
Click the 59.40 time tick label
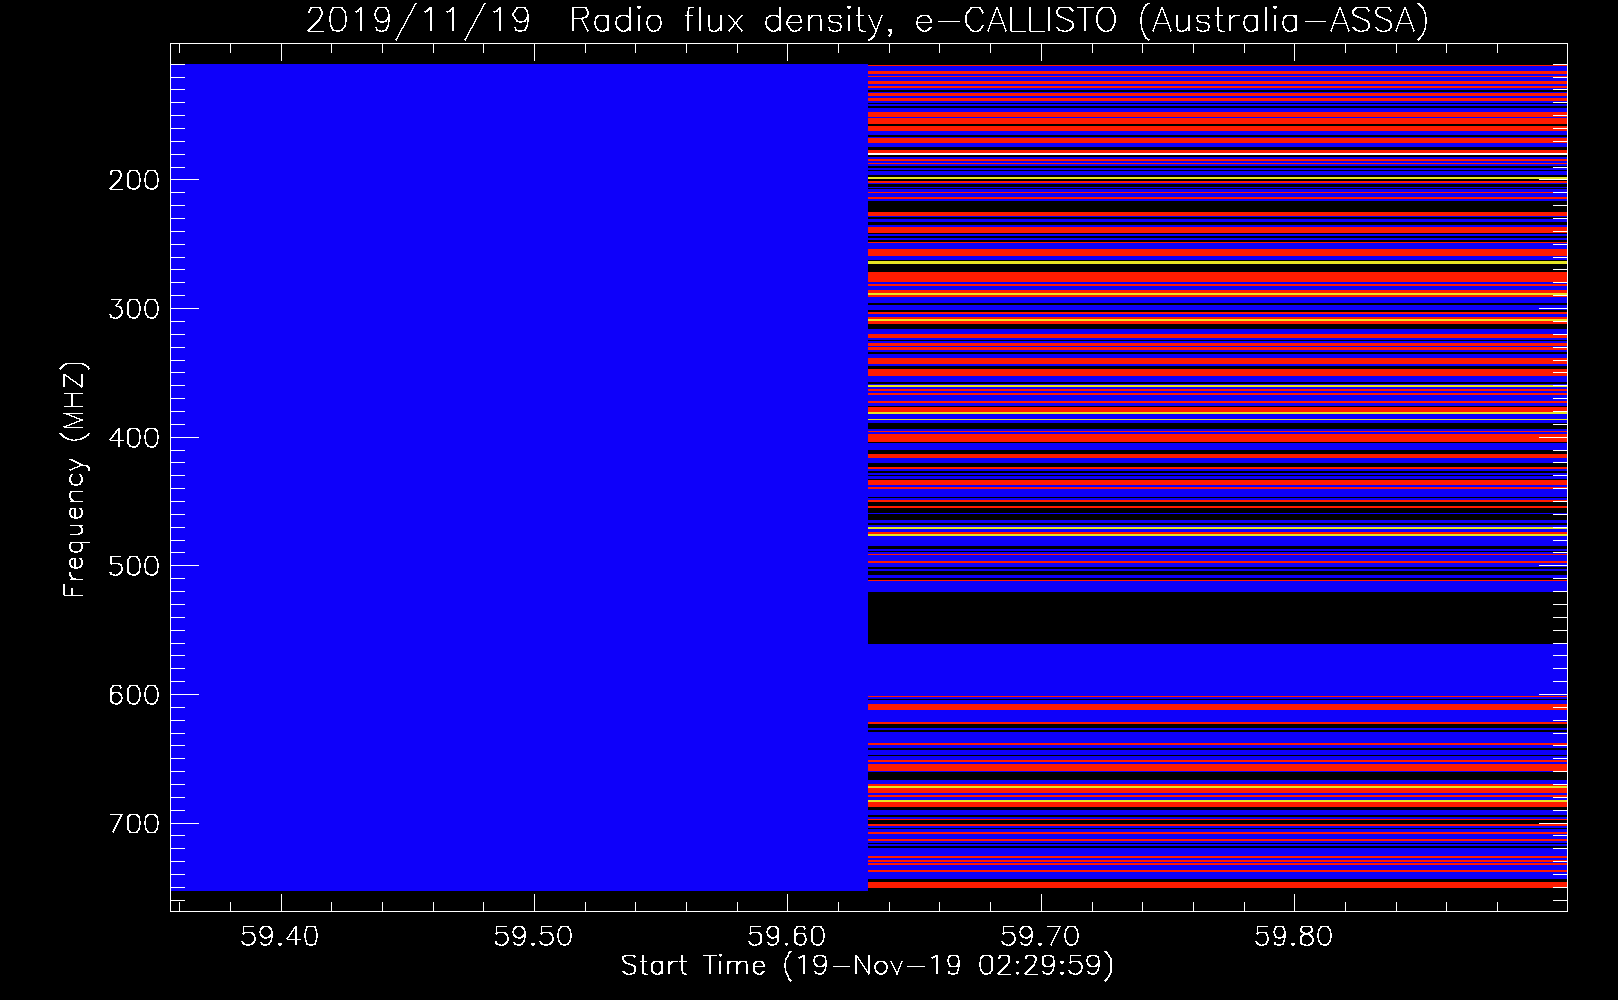(x=282, y=936)
